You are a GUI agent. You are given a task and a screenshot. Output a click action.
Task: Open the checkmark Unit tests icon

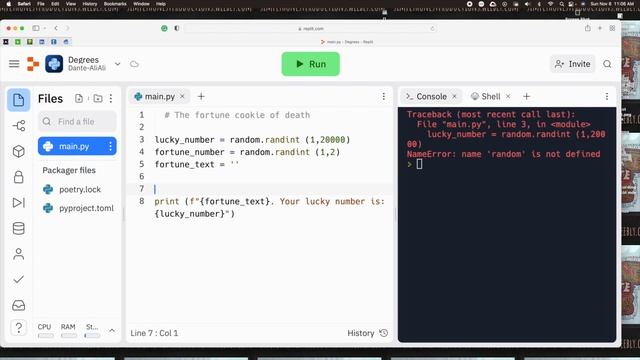(18, 280)
